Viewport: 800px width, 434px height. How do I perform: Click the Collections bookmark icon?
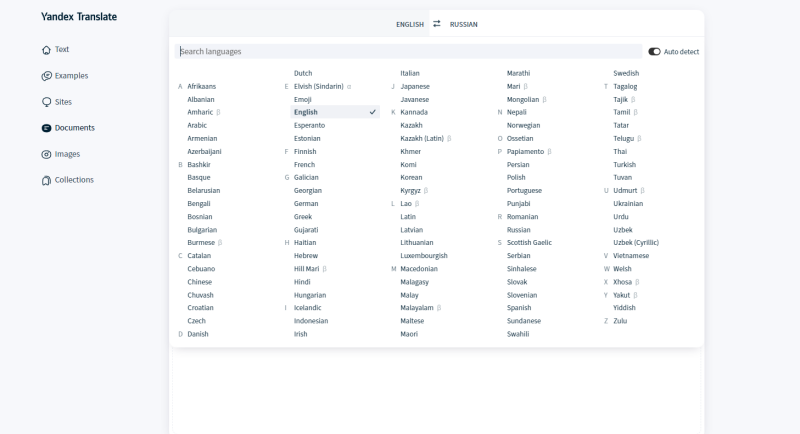click(46, 180)
